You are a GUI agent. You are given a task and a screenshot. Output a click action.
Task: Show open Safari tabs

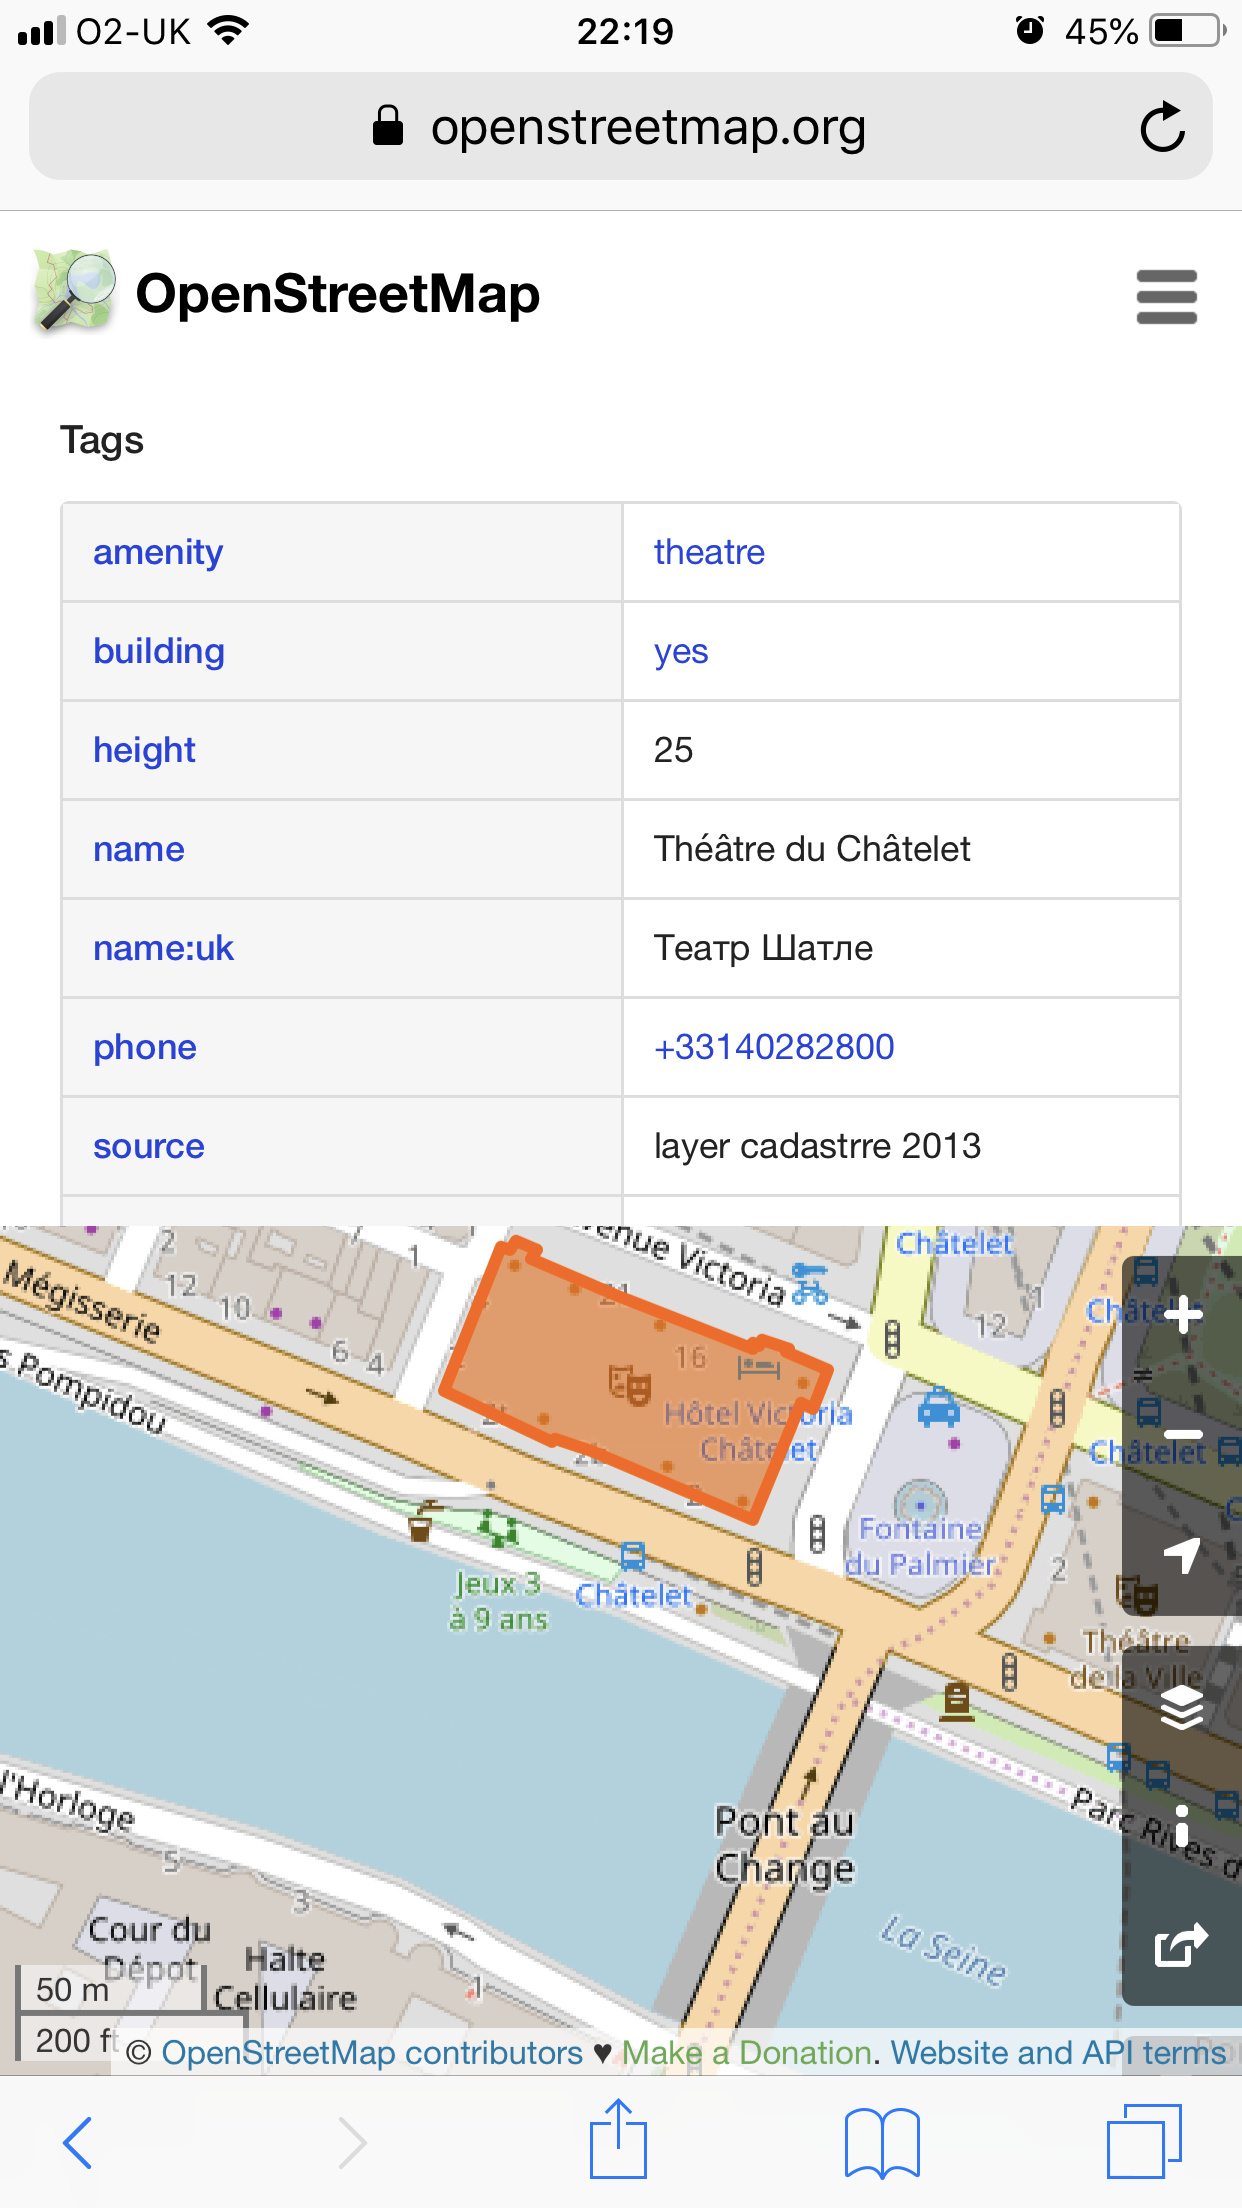tap(1145, 2140)
